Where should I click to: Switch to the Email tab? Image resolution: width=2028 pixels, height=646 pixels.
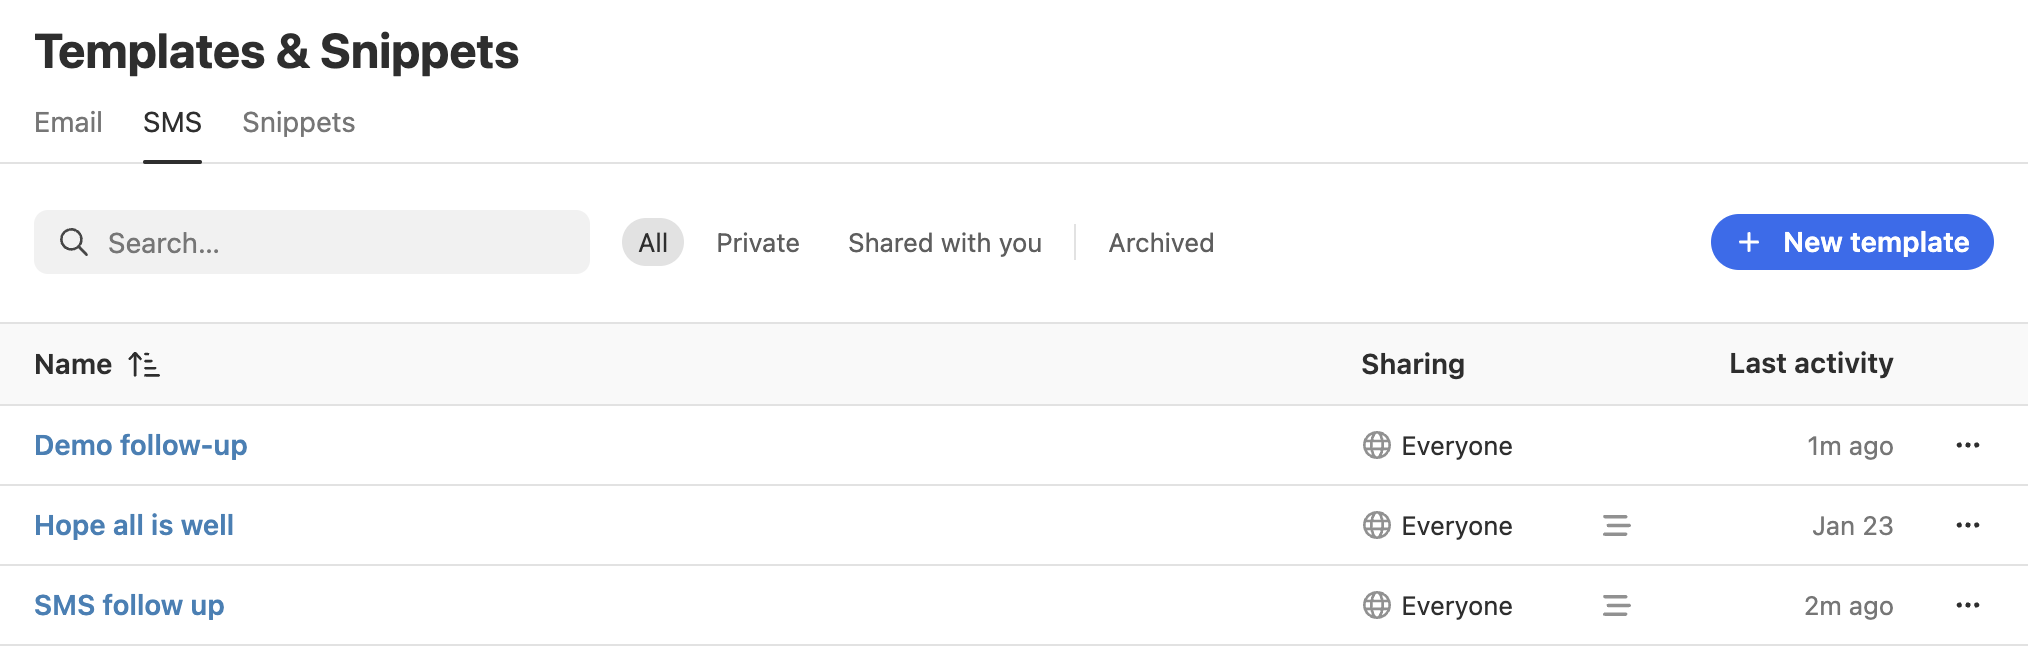pos(68,122)
